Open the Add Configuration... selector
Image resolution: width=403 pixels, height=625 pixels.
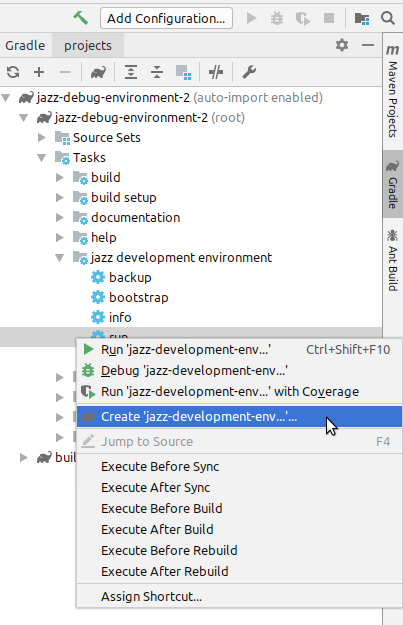(x=166, y=18)
